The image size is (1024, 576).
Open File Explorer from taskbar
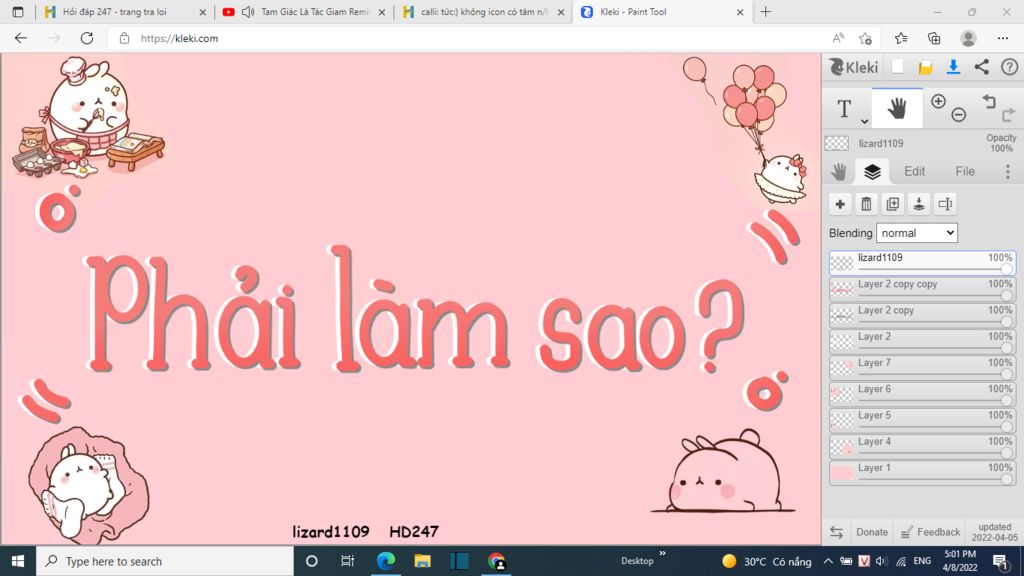pyautogui.click(x=423, y=561)
